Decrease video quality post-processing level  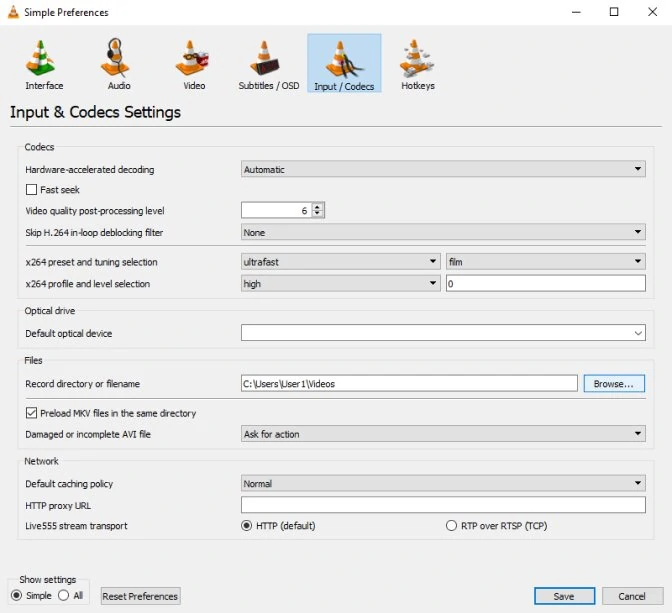click(318, 213)
